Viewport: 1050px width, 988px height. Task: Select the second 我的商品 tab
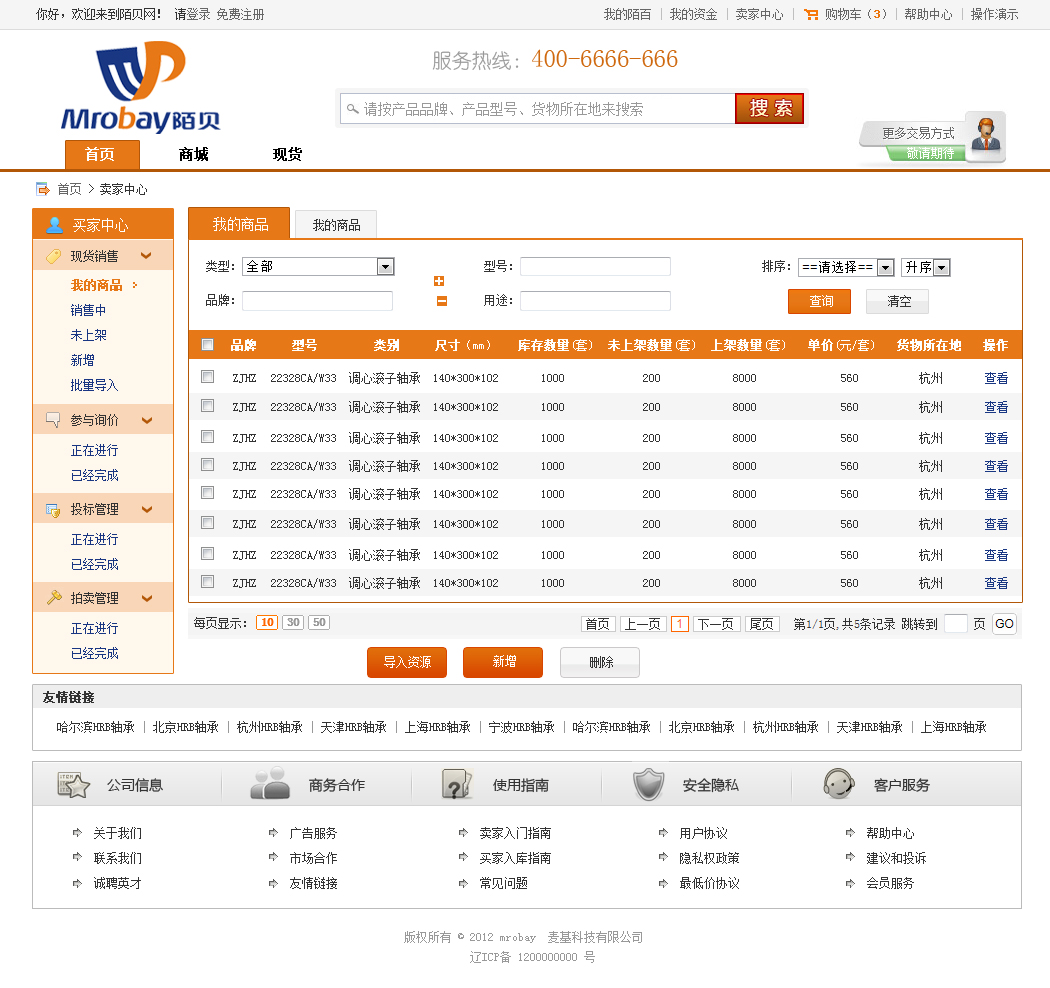tap(336, 225)
